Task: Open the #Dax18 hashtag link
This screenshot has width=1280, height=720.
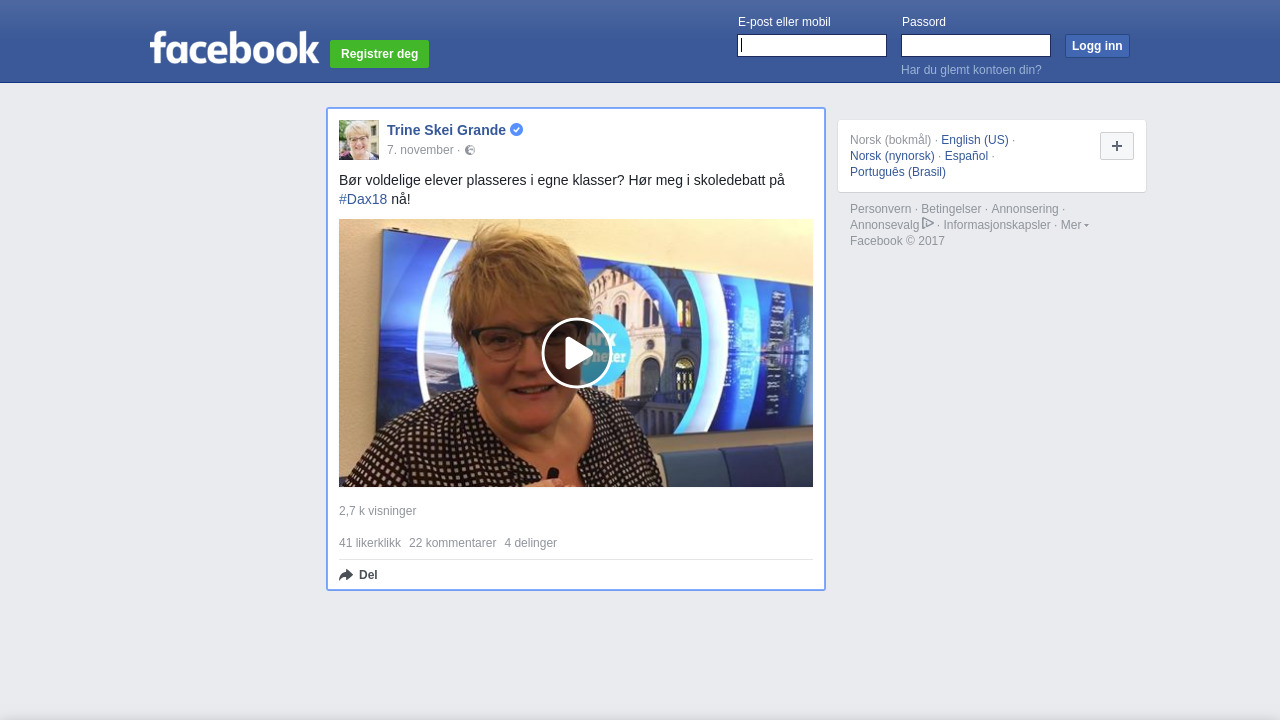Action: (x=363, y=199)
